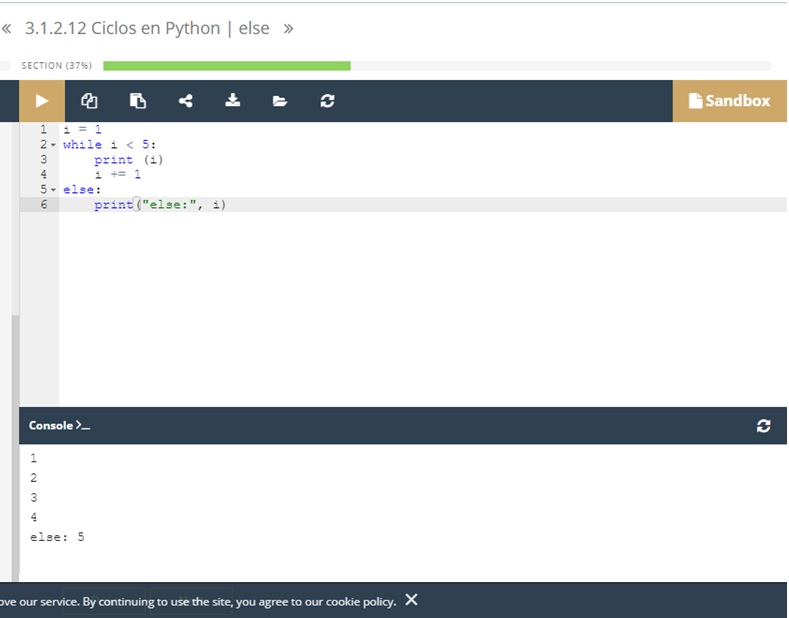Download the code file

[x=233, y=101]
